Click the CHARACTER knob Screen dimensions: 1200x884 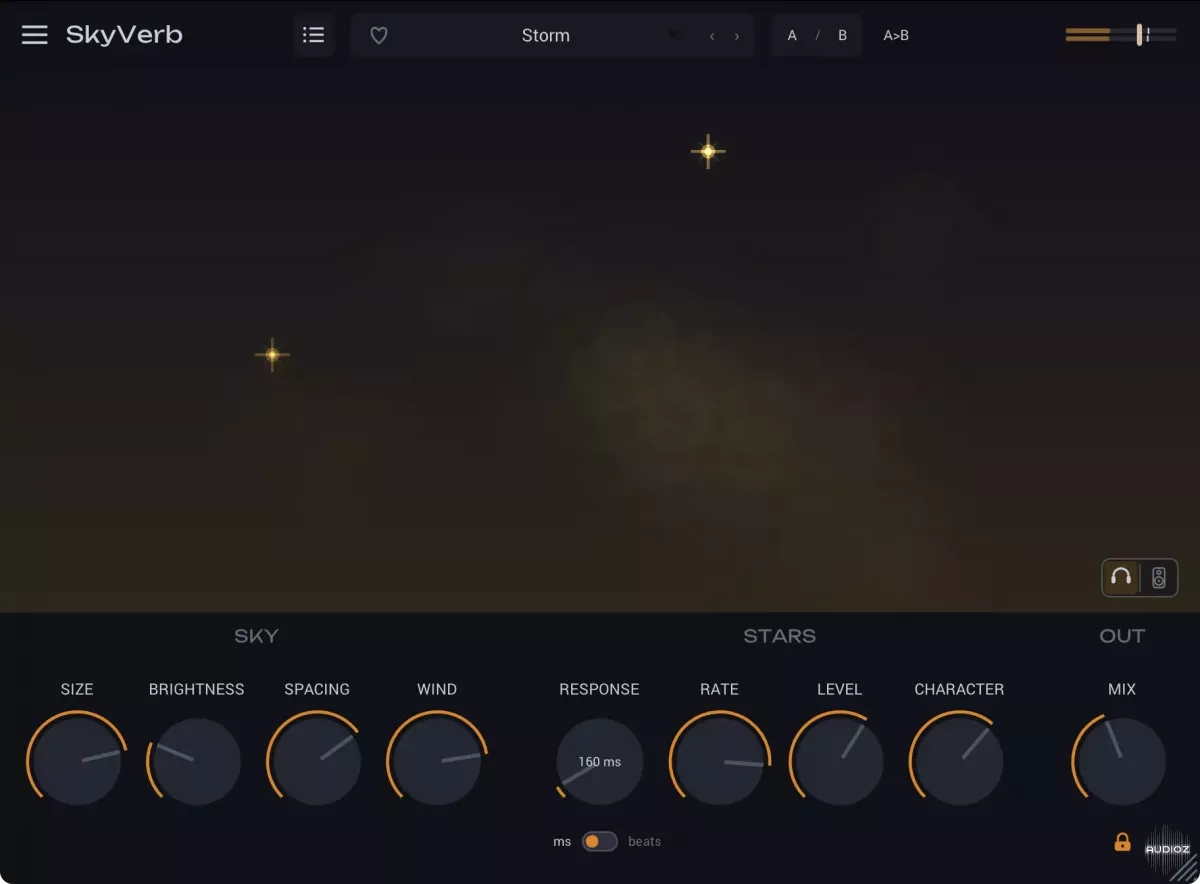coord(960,761)
